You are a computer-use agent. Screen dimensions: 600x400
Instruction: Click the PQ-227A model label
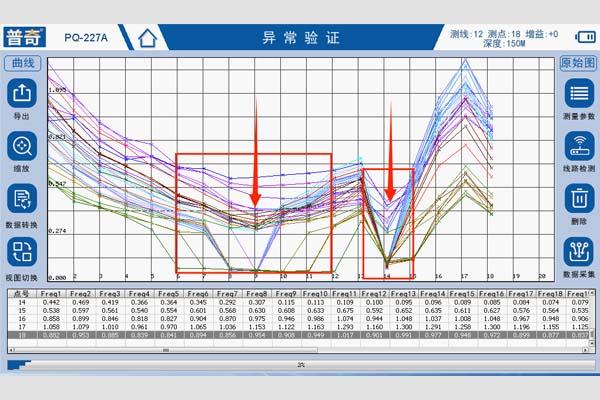point(86,38)
